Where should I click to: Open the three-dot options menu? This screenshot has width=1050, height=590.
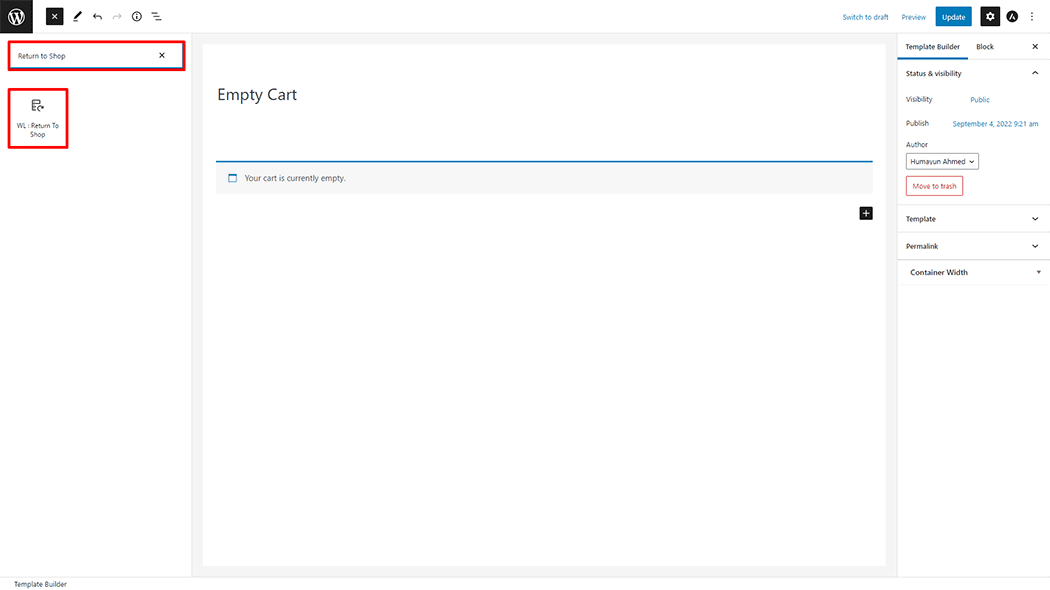pyautogui.click(x=1032, y=17)
